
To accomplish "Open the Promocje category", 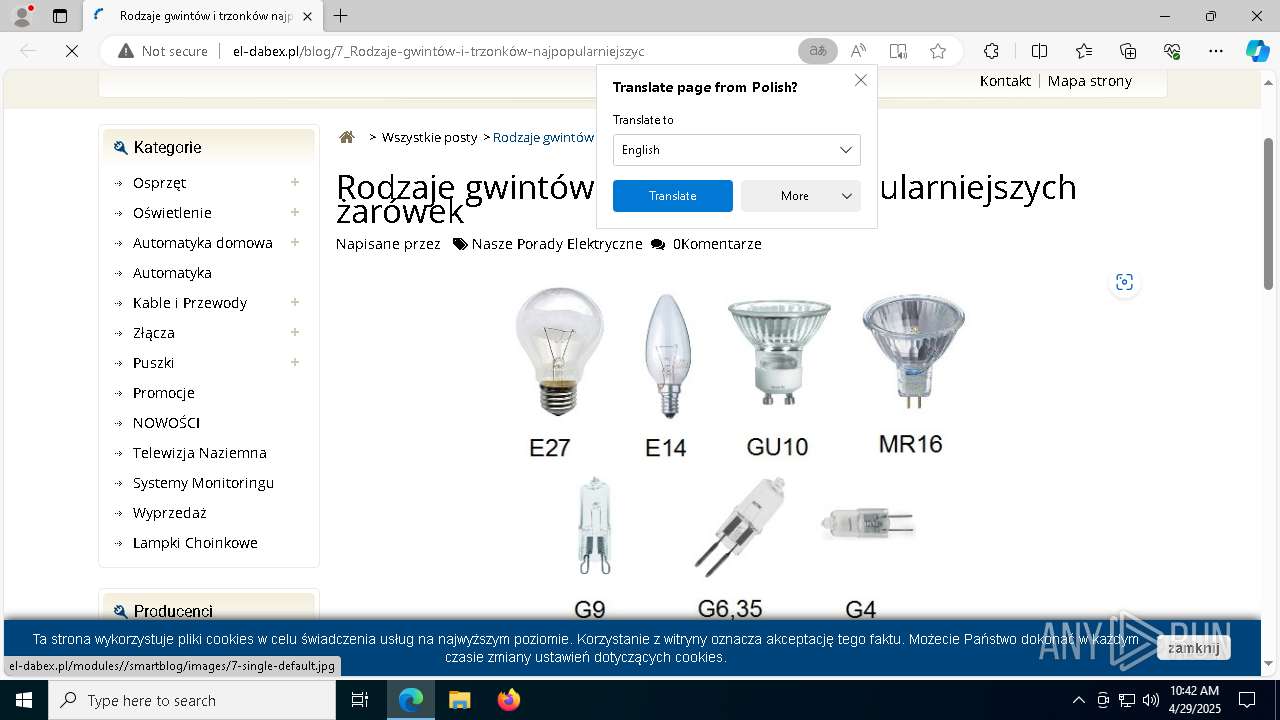I will click(163, 393).
